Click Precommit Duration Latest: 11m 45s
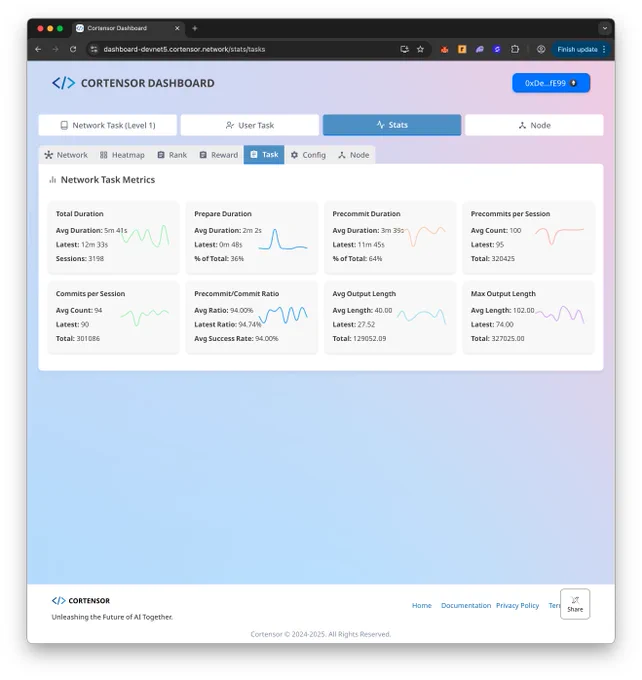 click(358, 245)
